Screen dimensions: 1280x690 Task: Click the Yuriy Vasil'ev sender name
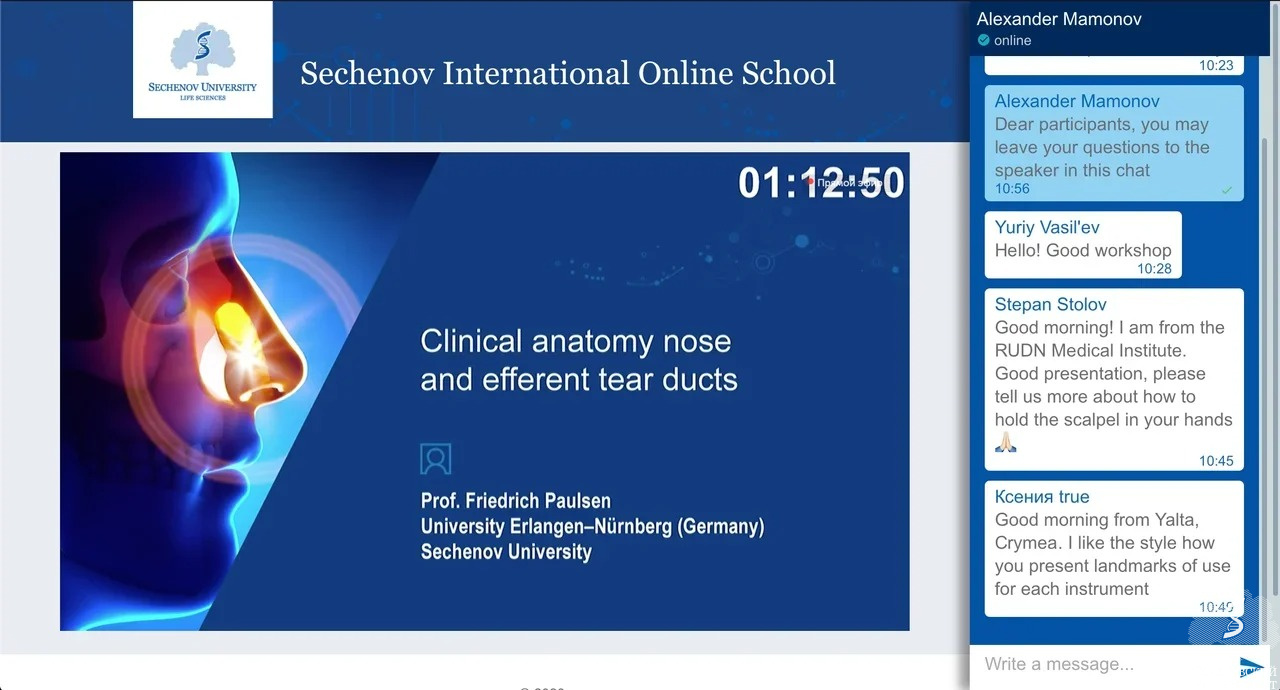(1047, 227)
